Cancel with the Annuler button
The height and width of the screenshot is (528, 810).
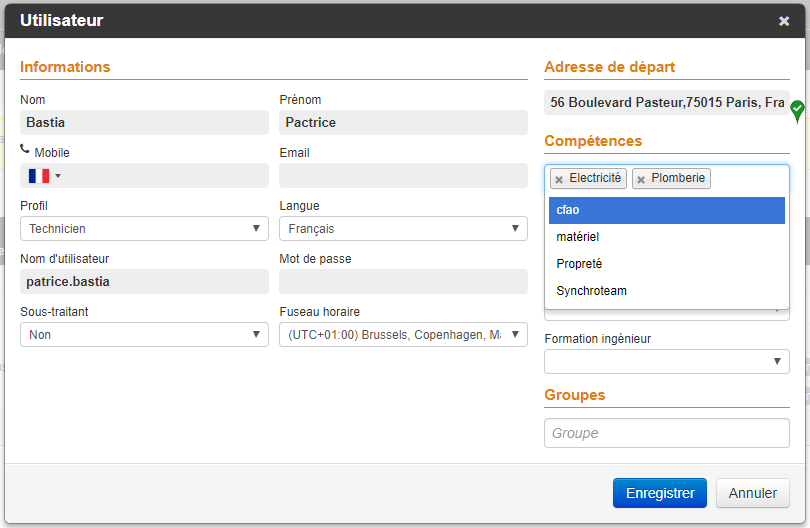tap(753, 493)
